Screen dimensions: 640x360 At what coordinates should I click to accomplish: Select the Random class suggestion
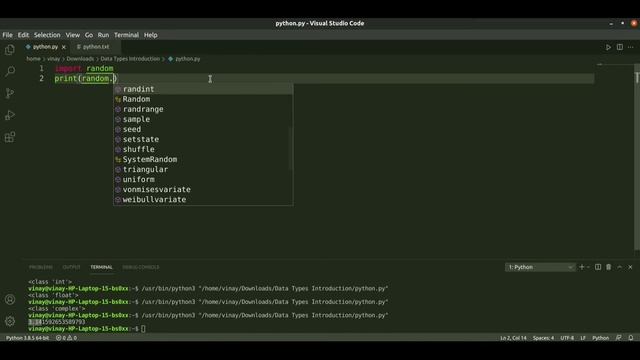coord(202,99)
